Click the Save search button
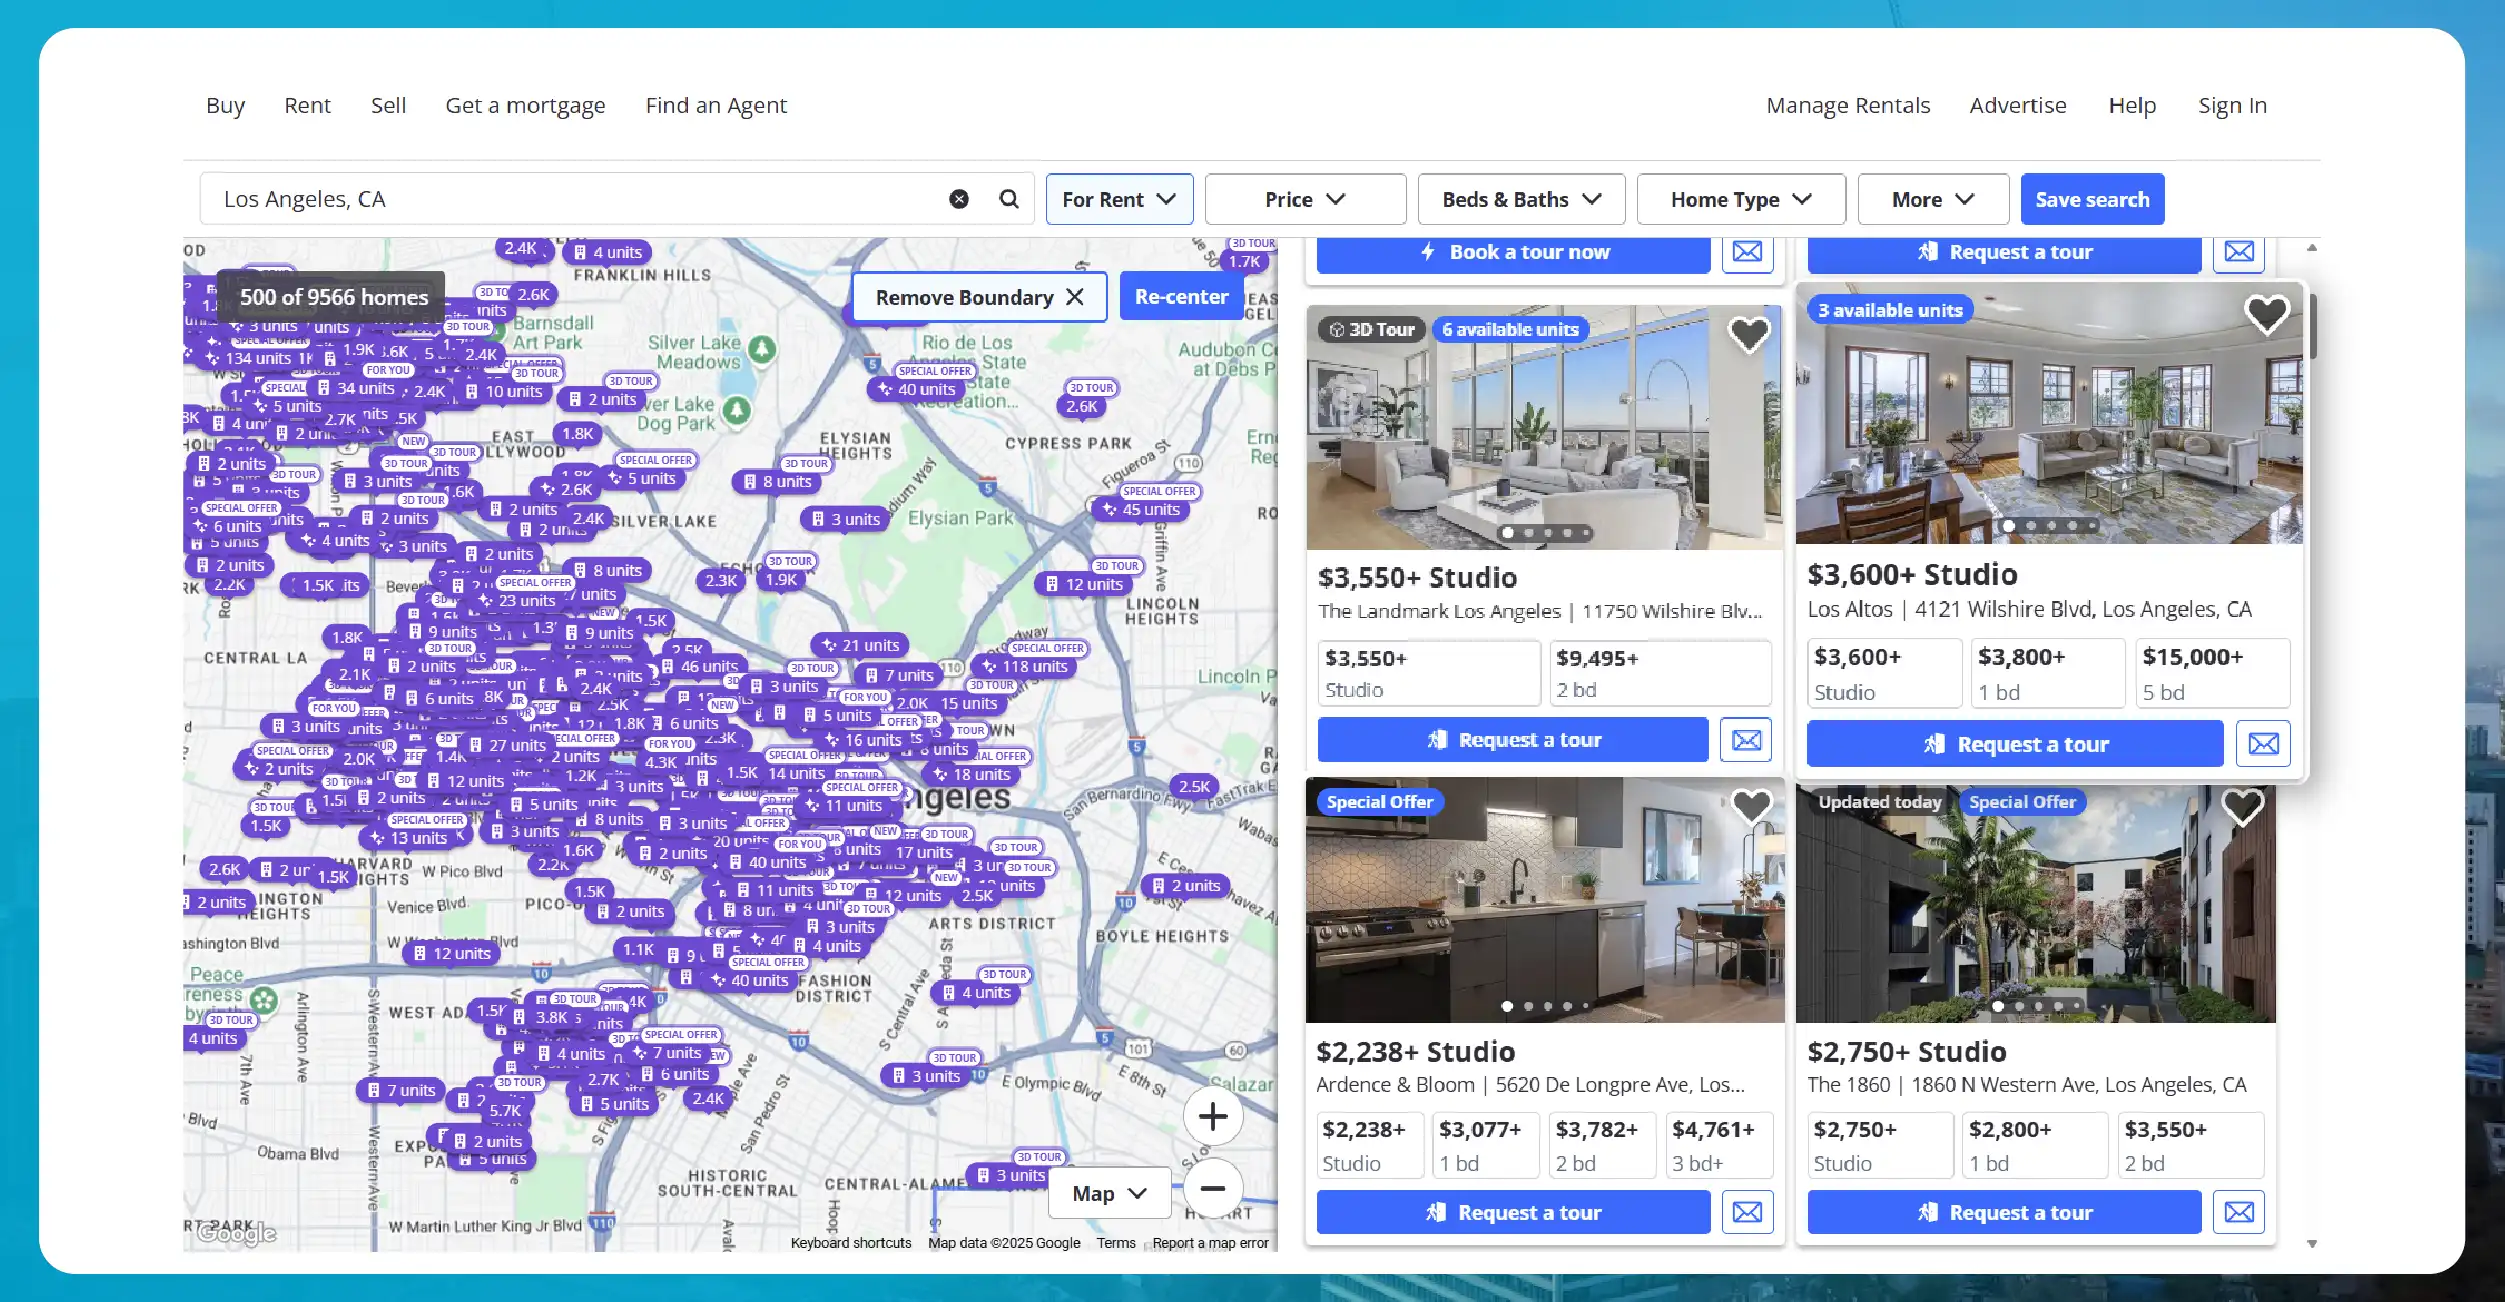 coord(2092,199)
